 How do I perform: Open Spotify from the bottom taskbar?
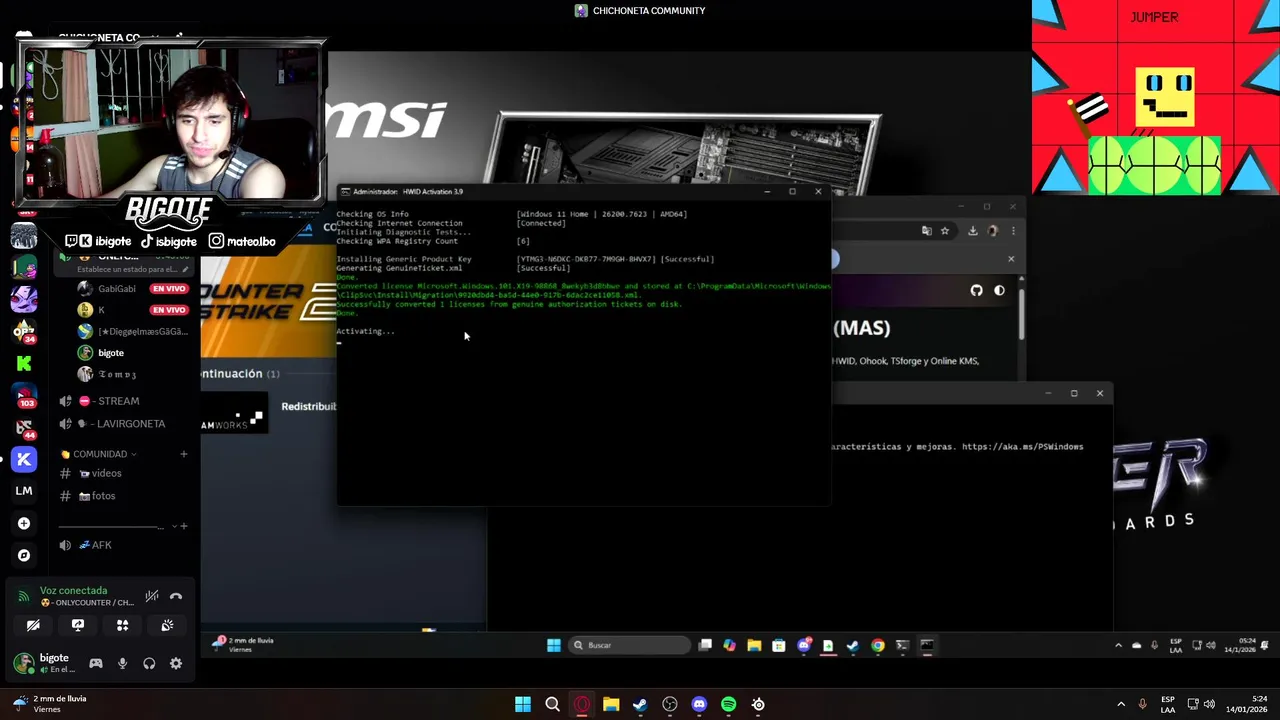[x=729, y=704]
